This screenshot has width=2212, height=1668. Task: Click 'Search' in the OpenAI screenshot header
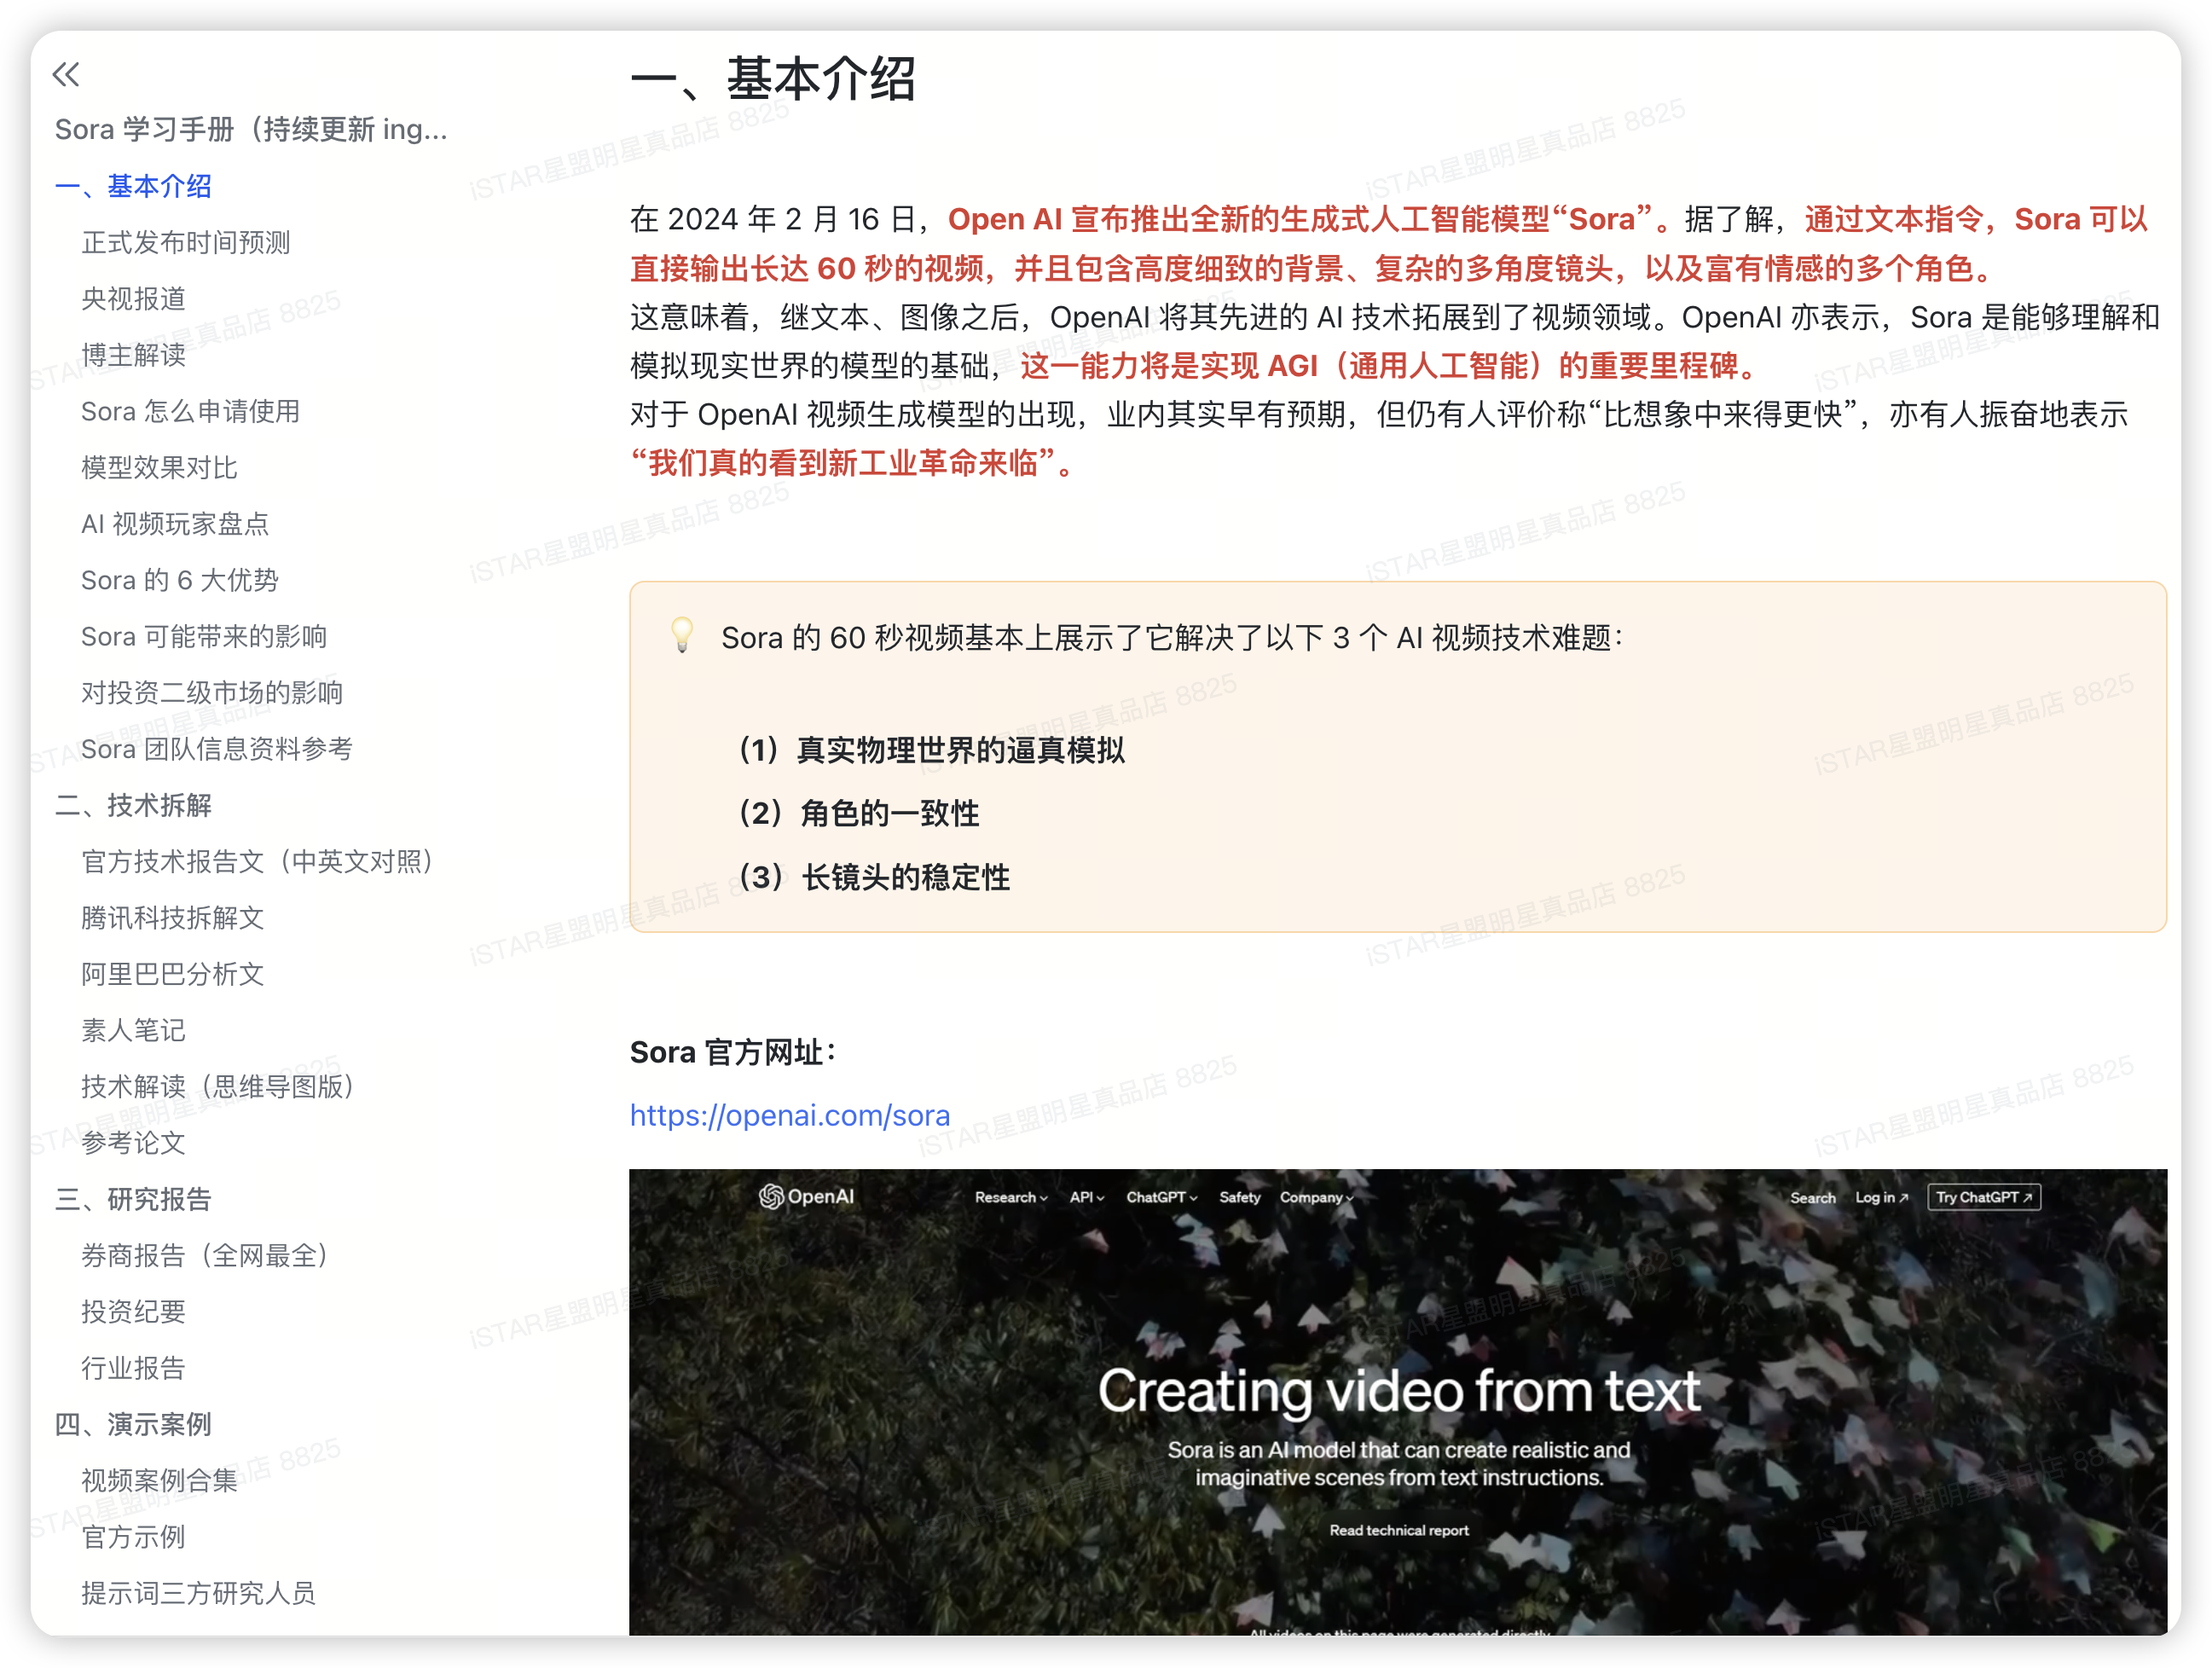(x=1812, y=1197)
